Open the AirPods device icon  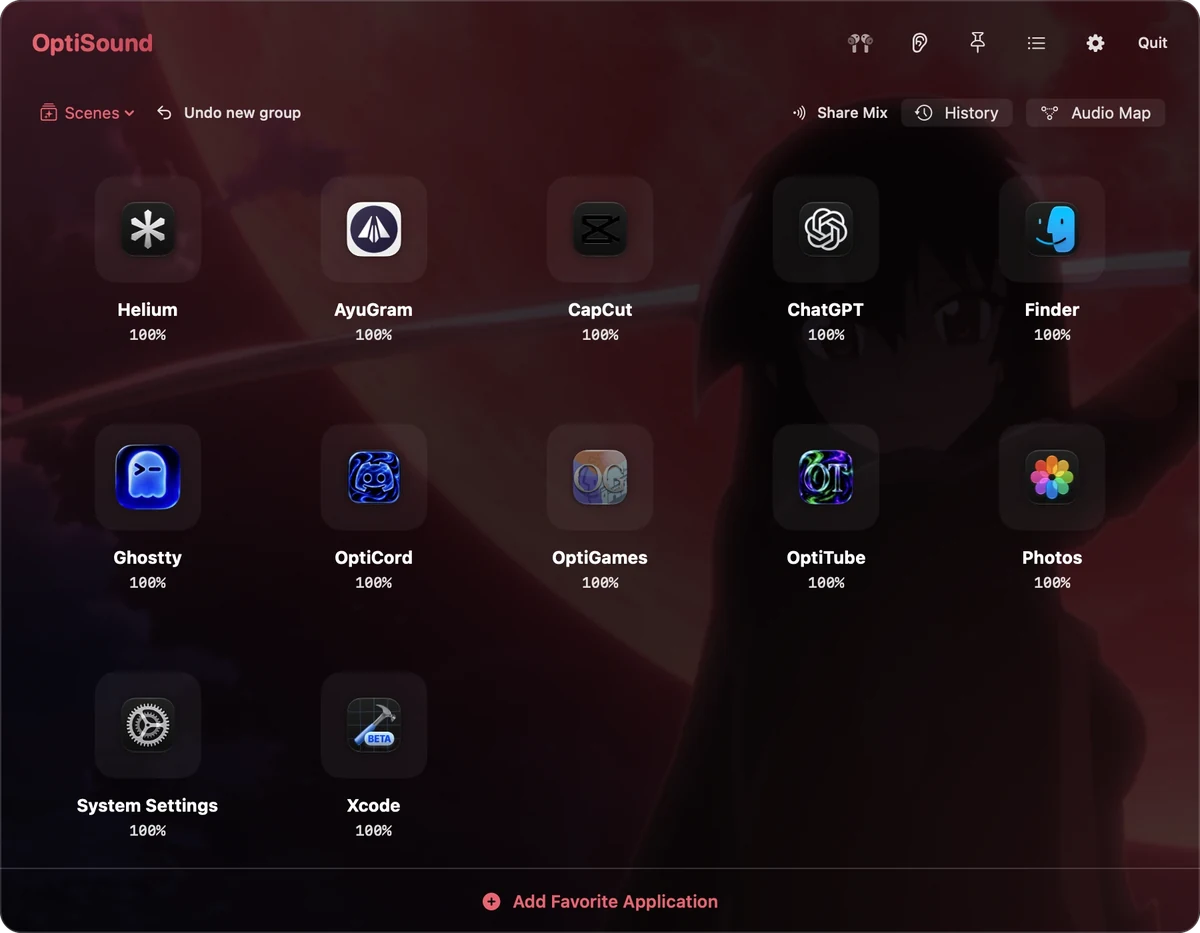click(x=860, y=43)
